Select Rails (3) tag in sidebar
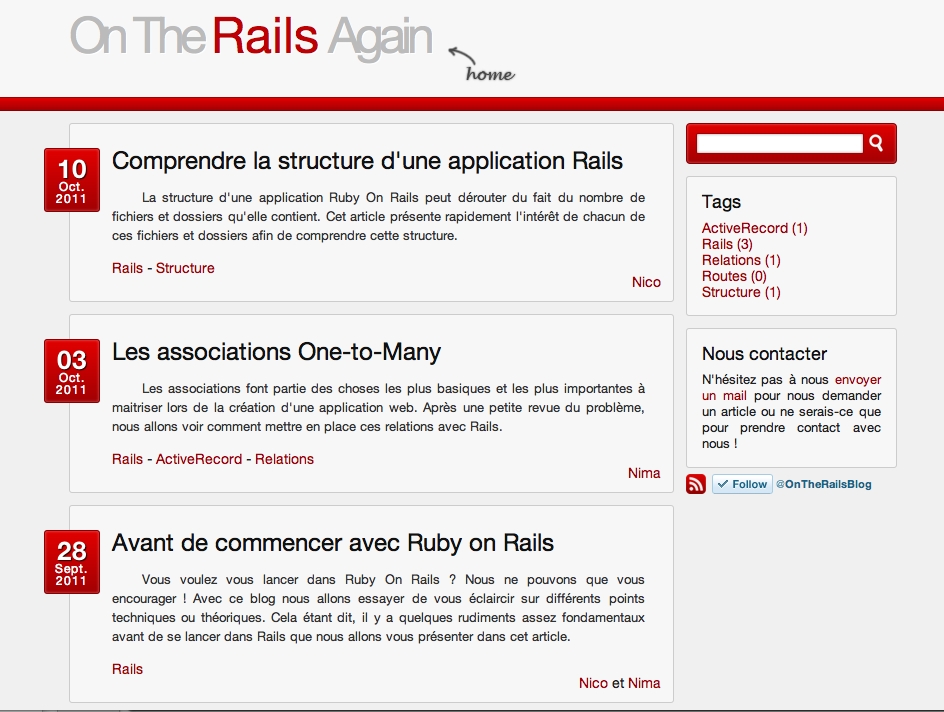944x712 pixels. [x=727, y=244]
